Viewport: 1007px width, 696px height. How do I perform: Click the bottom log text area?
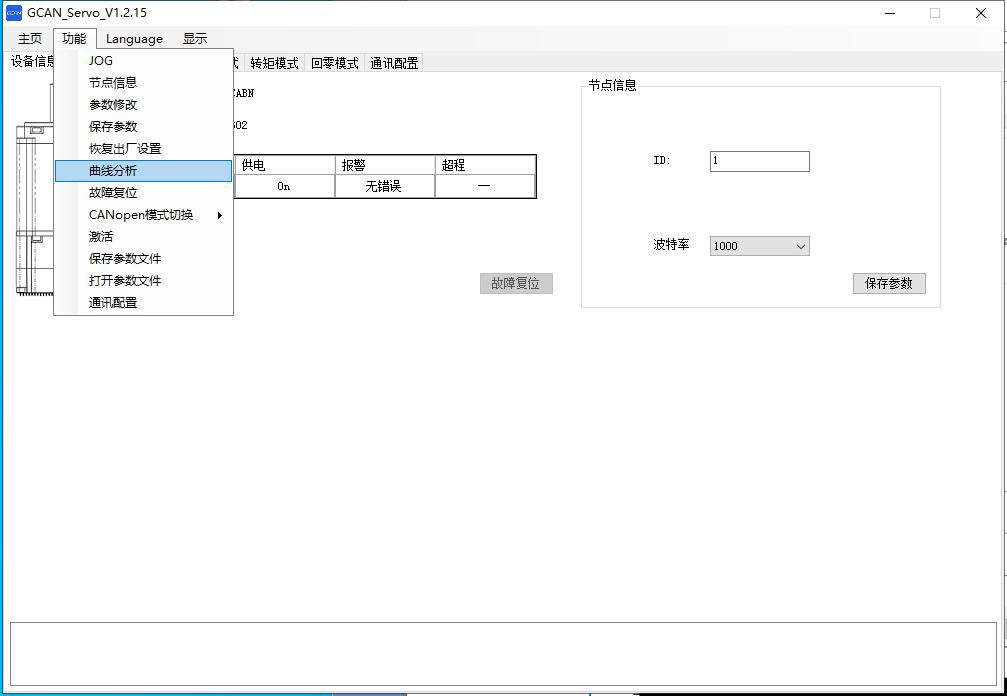[x=503, y=653]
